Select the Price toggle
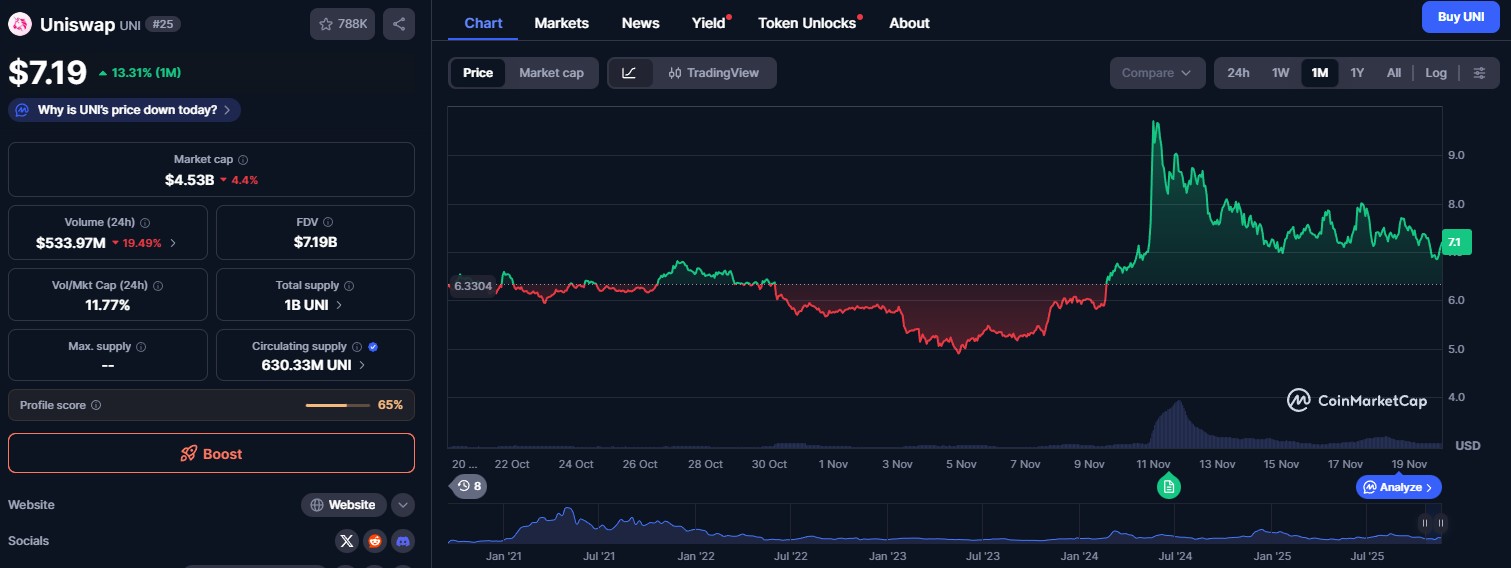The width and height of the screenshot is (1511, 568). 478,73
